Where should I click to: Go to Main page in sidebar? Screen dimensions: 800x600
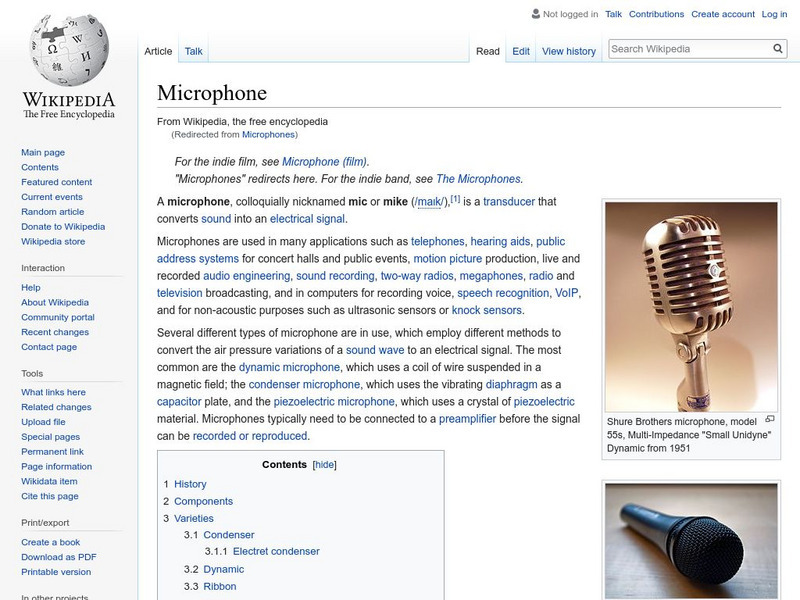[x=43, y=152]
